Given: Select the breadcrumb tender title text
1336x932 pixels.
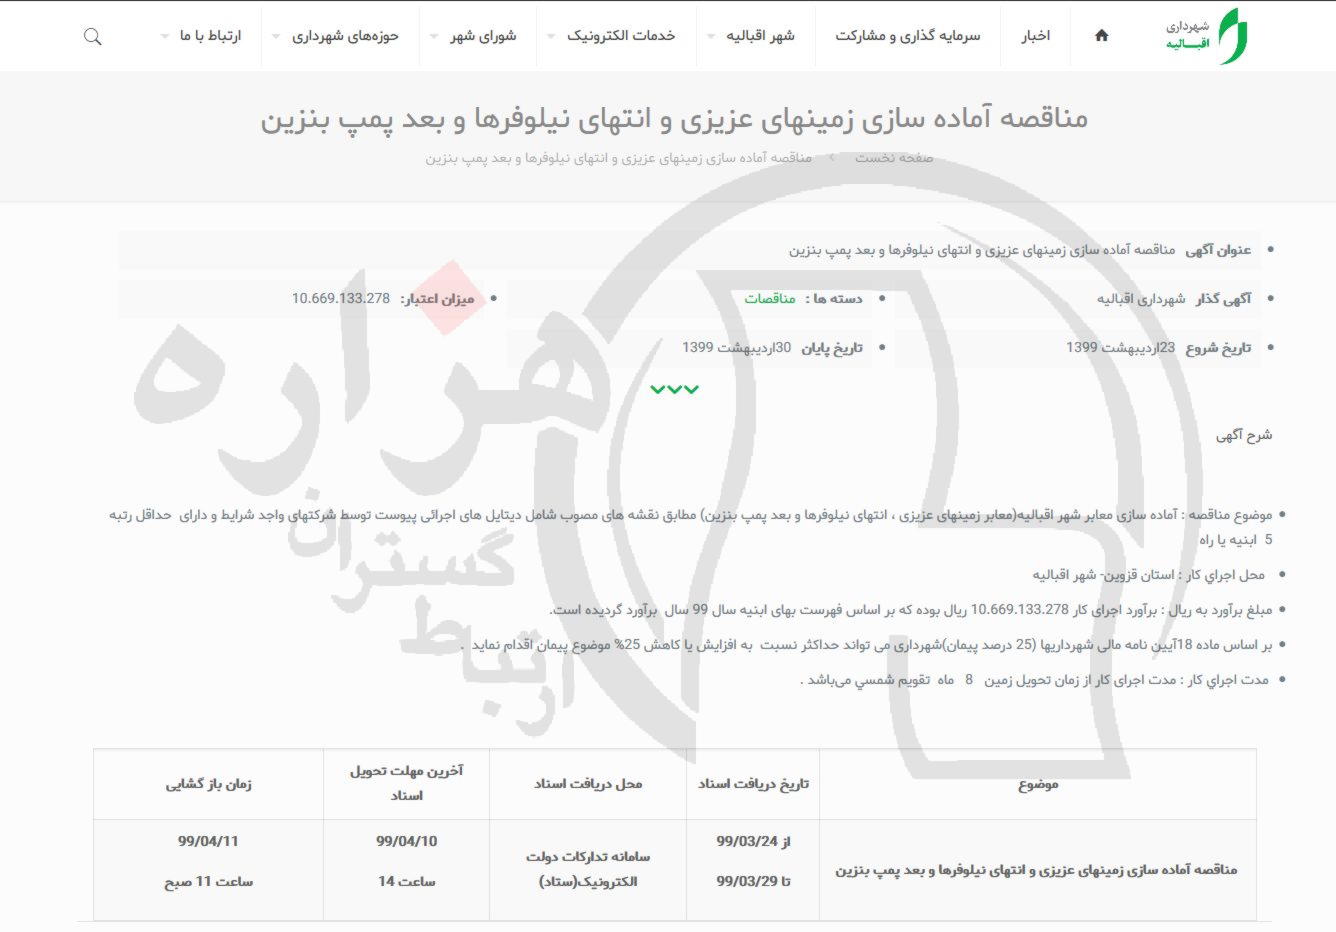Looking at the screenshot, I should click(619, 158).
